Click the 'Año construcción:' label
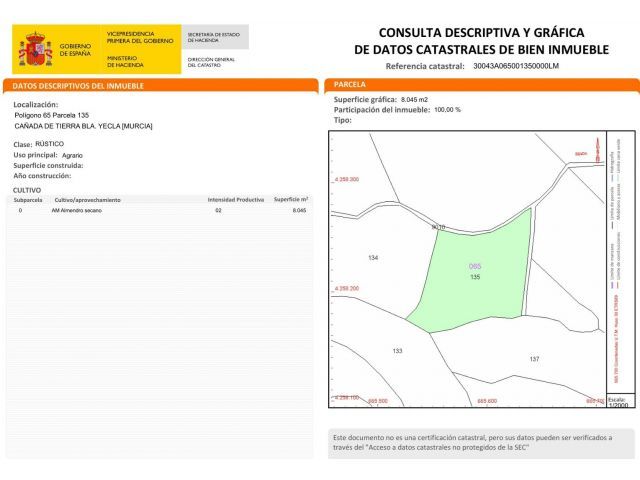640x480 pixels. [x=42, y=176]
